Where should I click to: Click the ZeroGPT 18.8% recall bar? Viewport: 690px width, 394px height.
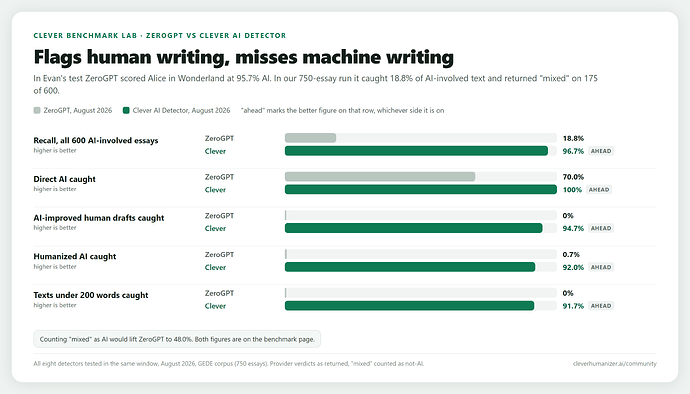tap(310, 138)
